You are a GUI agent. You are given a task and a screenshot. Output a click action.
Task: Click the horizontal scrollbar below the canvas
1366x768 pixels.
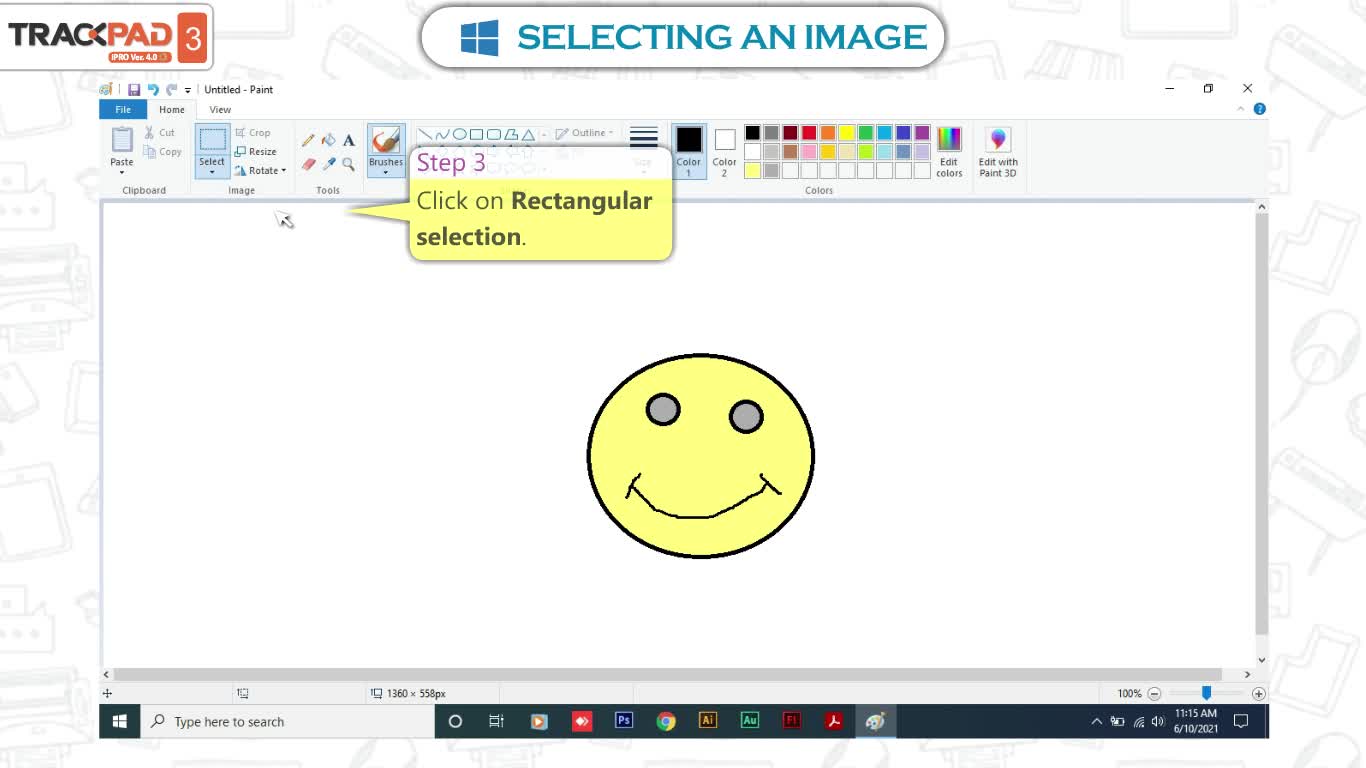tap(666, 675)
